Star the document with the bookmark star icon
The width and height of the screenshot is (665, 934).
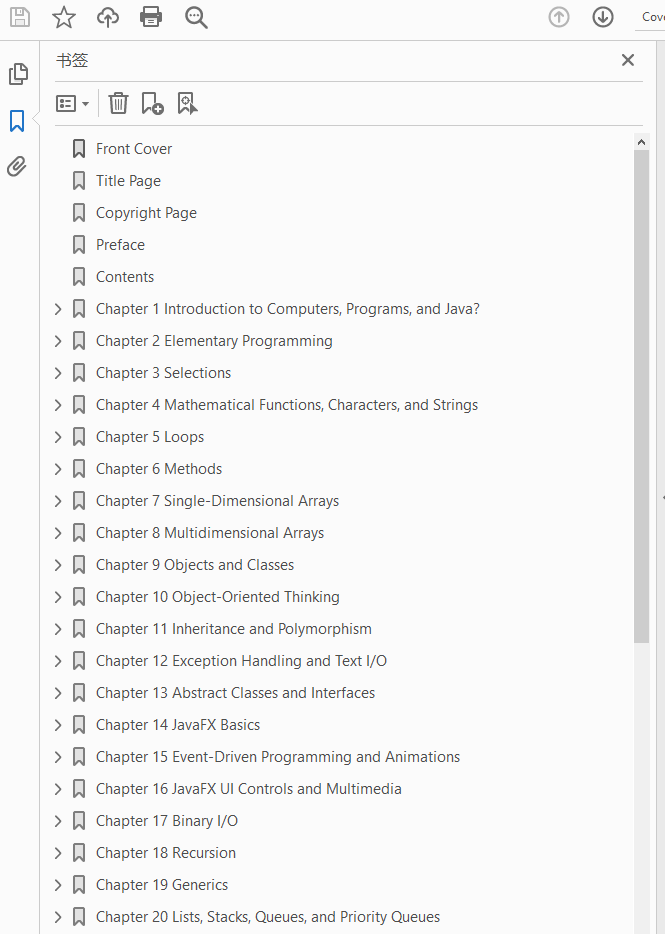click(64, 17)
